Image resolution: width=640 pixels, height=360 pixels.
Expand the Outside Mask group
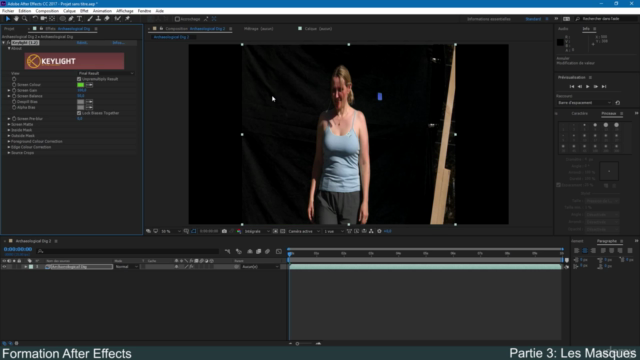[9, 136]
